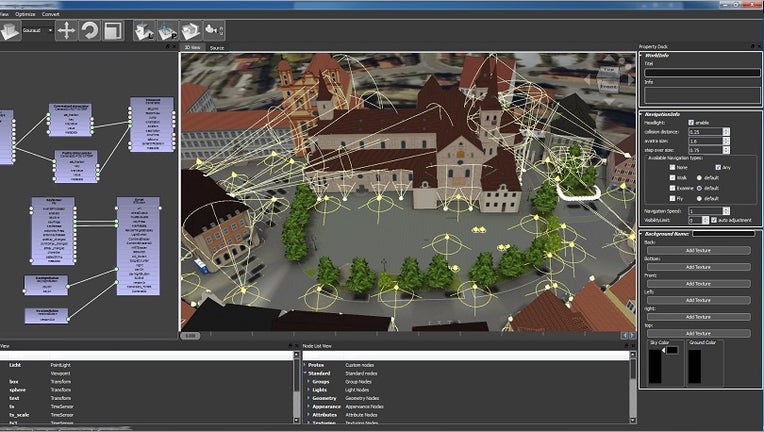Click the navigation cube Front face

(608, 86)
